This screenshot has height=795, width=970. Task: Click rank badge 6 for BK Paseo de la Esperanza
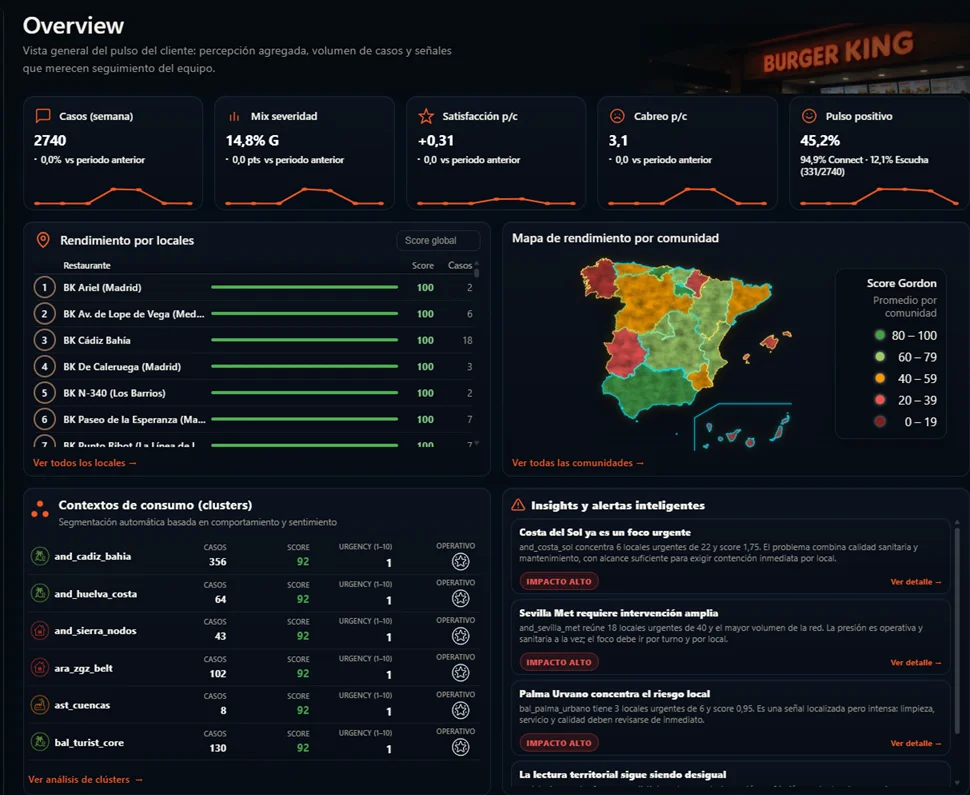(x=44, y=419)
